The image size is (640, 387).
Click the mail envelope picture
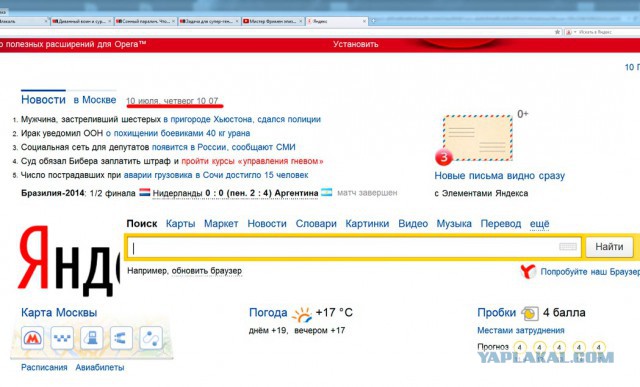478,138
